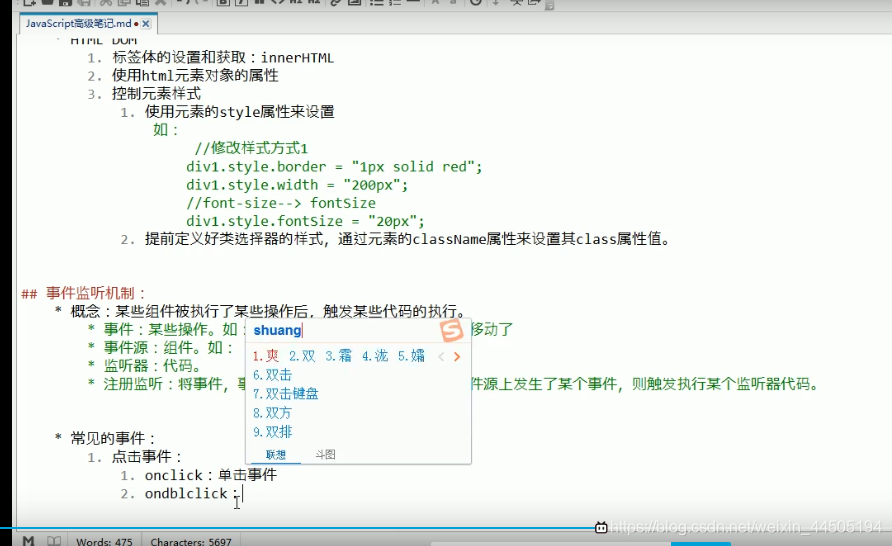892x546 pixels.
Task: Click the line 控制元素样式
Action: point(156,94)
